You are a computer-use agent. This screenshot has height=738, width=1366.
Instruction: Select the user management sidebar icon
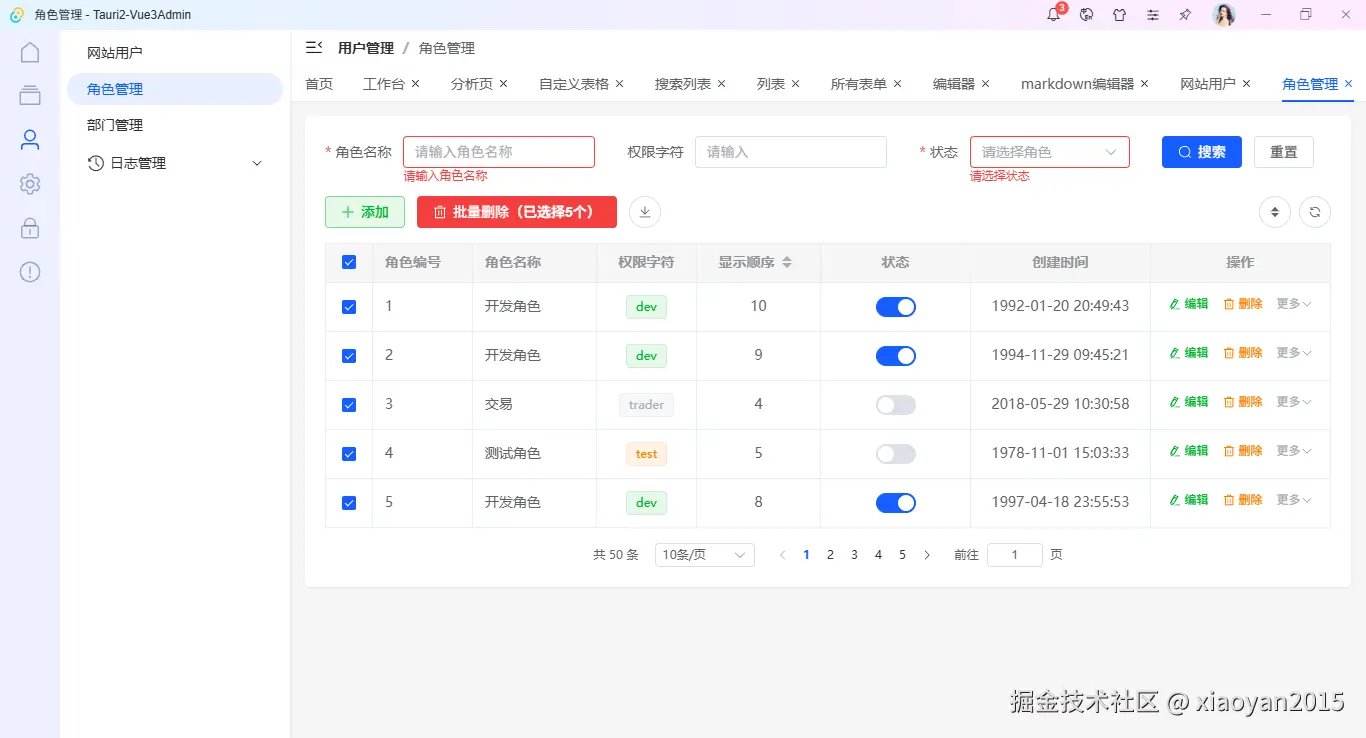[x=29, y=139]
